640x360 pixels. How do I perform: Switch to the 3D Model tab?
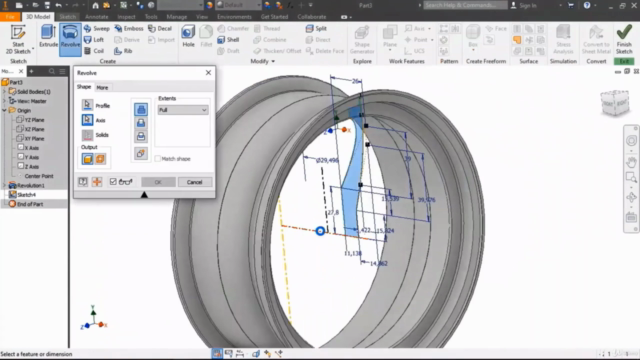click(38, 17)
